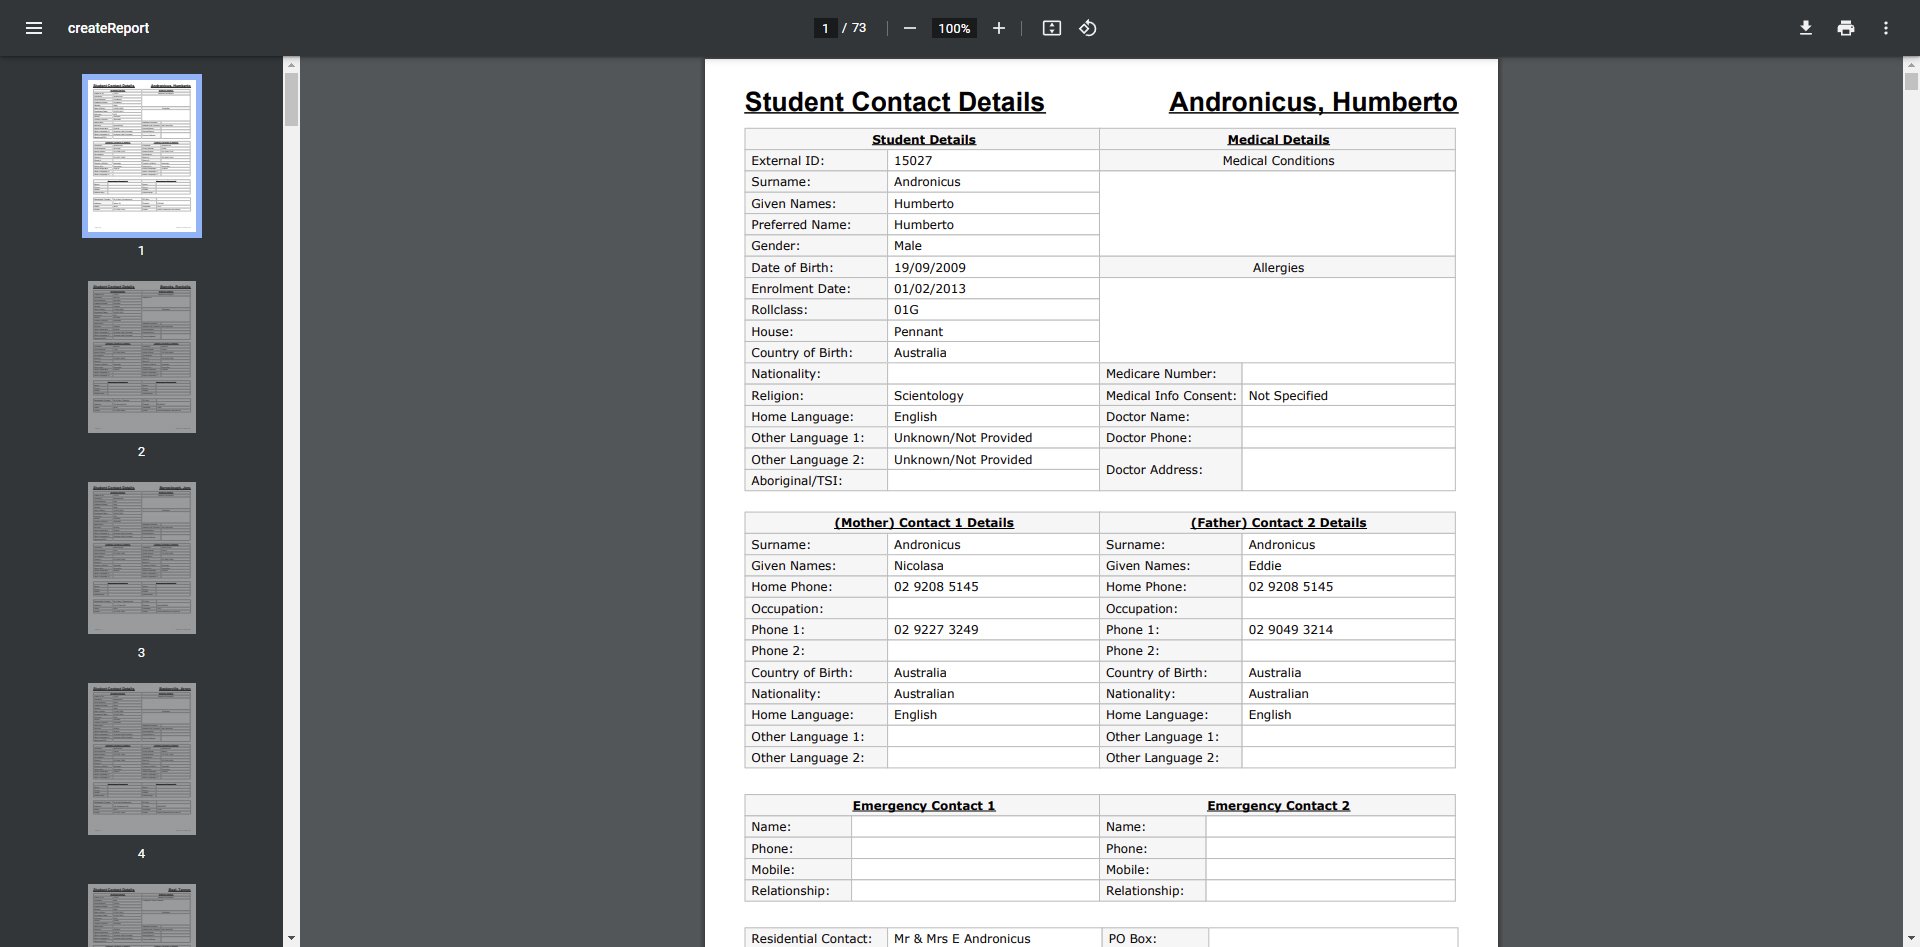The height and width of the screenshot is (947, 1920).
Task: Go to page 4 thumbnail
Action: [x=142, y=759]
